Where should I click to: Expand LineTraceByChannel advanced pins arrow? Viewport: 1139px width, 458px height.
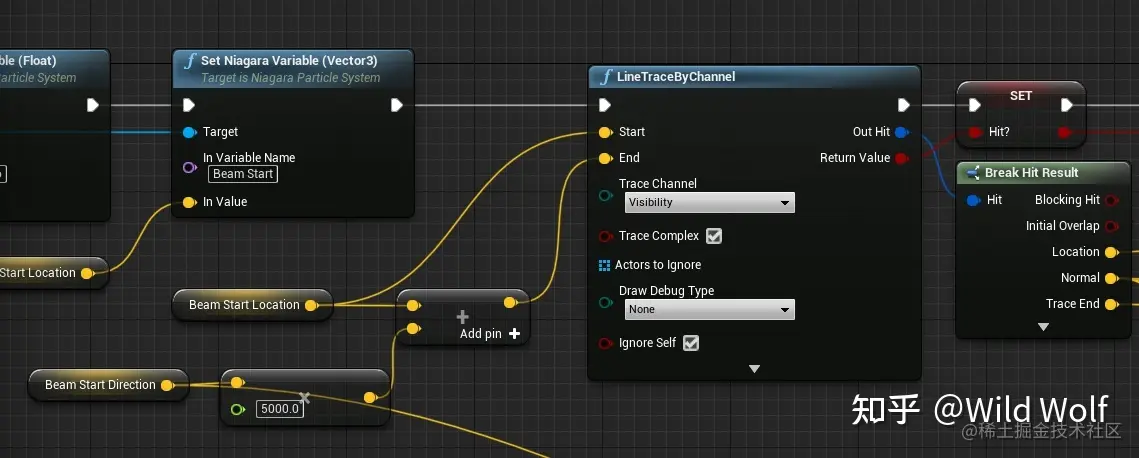(754, 369)
